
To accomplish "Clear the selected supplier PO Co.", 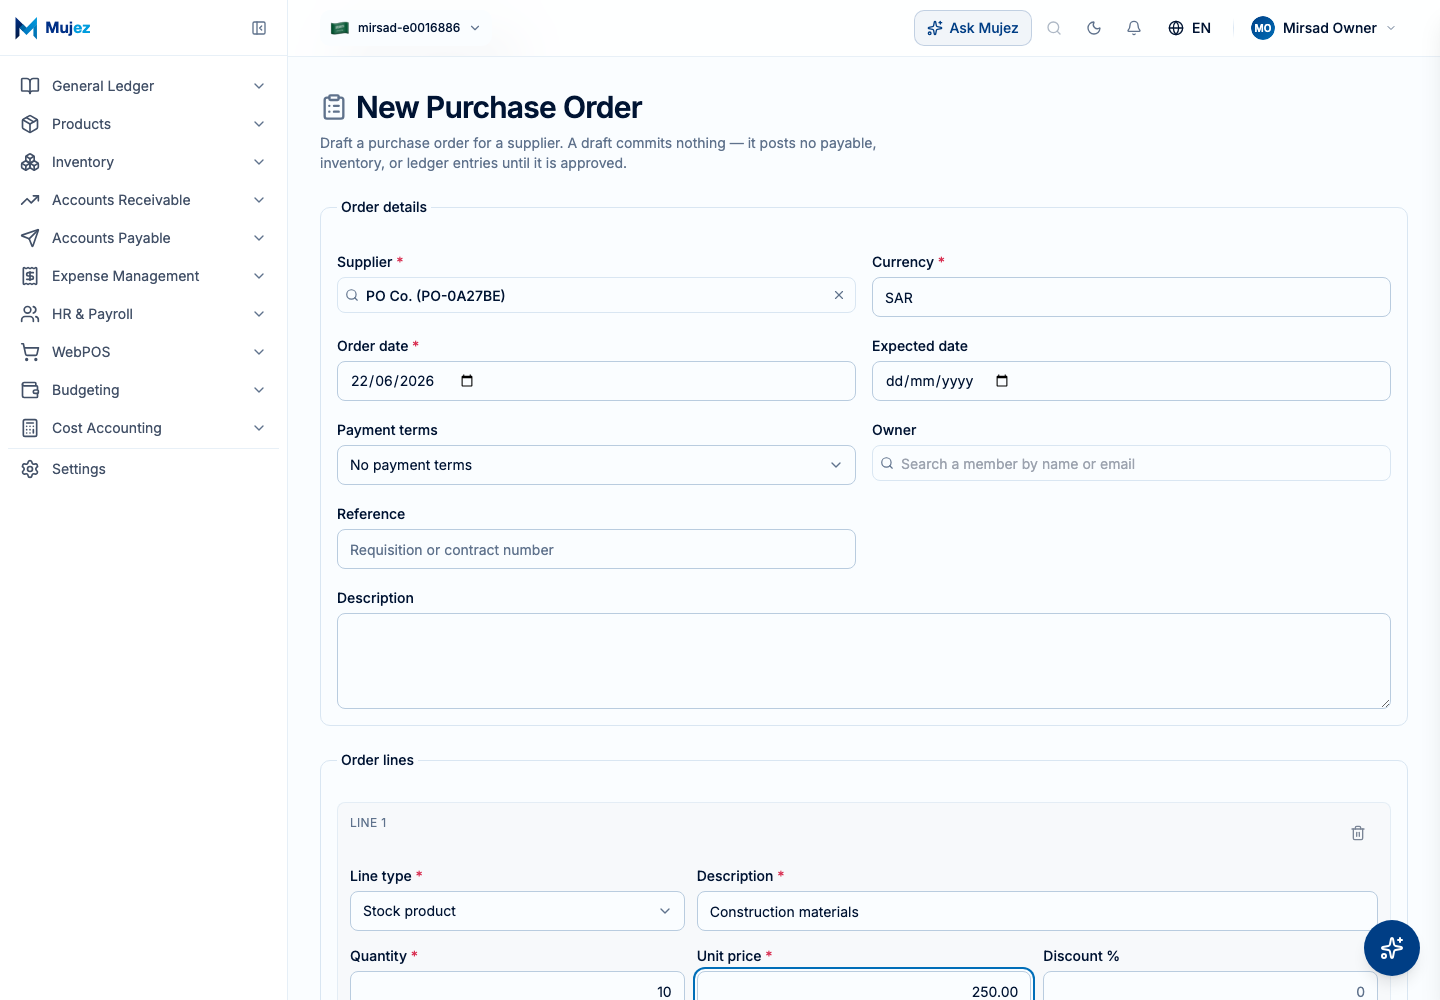I will coord(839,295).
